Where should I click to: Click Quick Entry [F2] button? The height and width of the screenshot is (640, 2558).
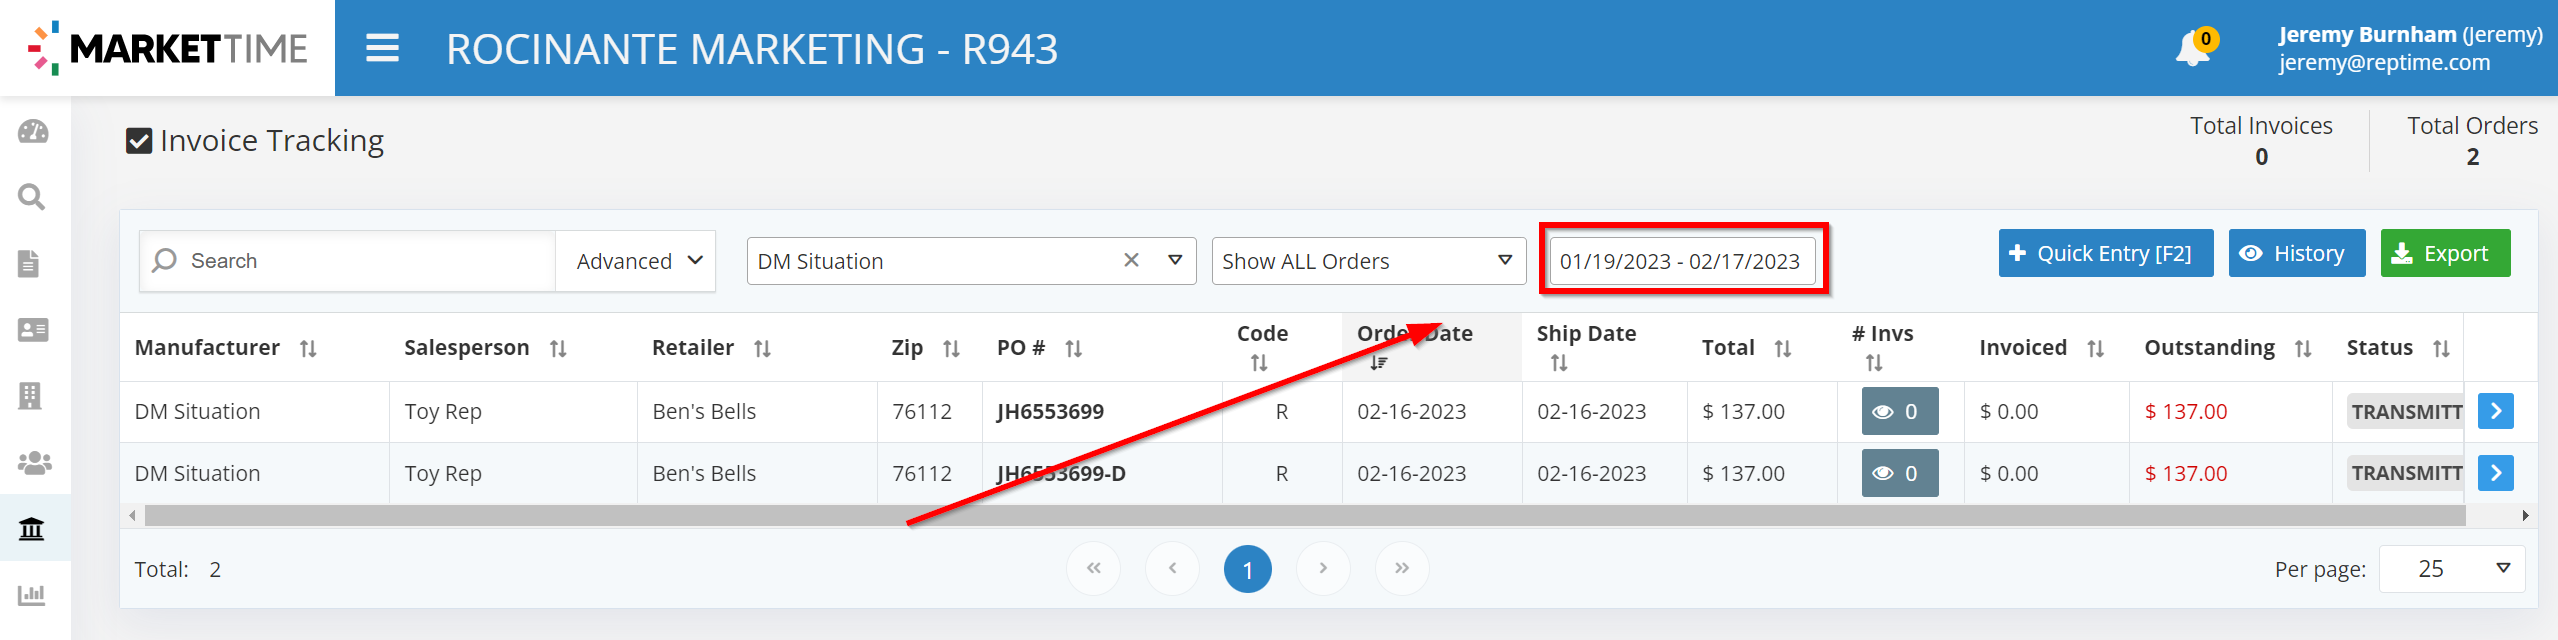pyautogui.click(x=2105, y=253)
